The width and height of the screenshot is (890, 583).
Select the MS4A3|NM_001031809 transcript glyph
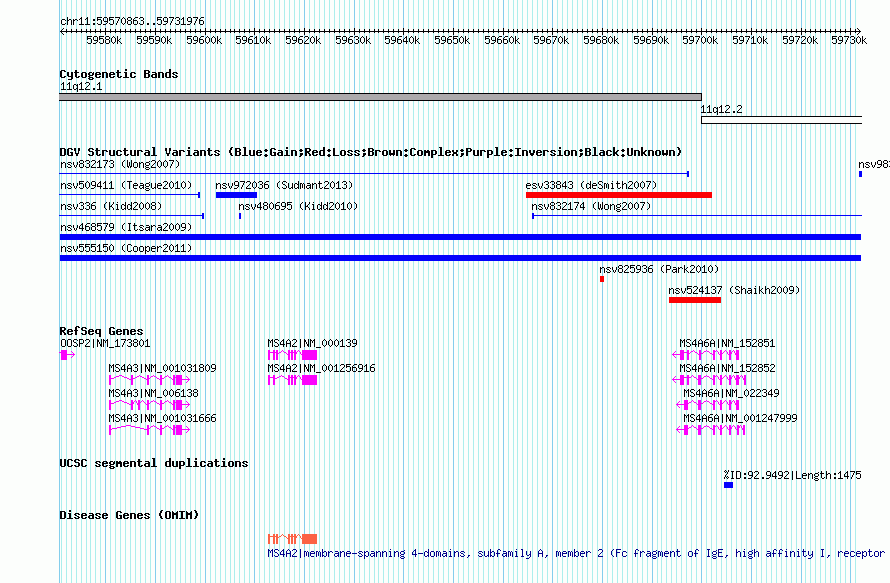[x=149, y=380]
